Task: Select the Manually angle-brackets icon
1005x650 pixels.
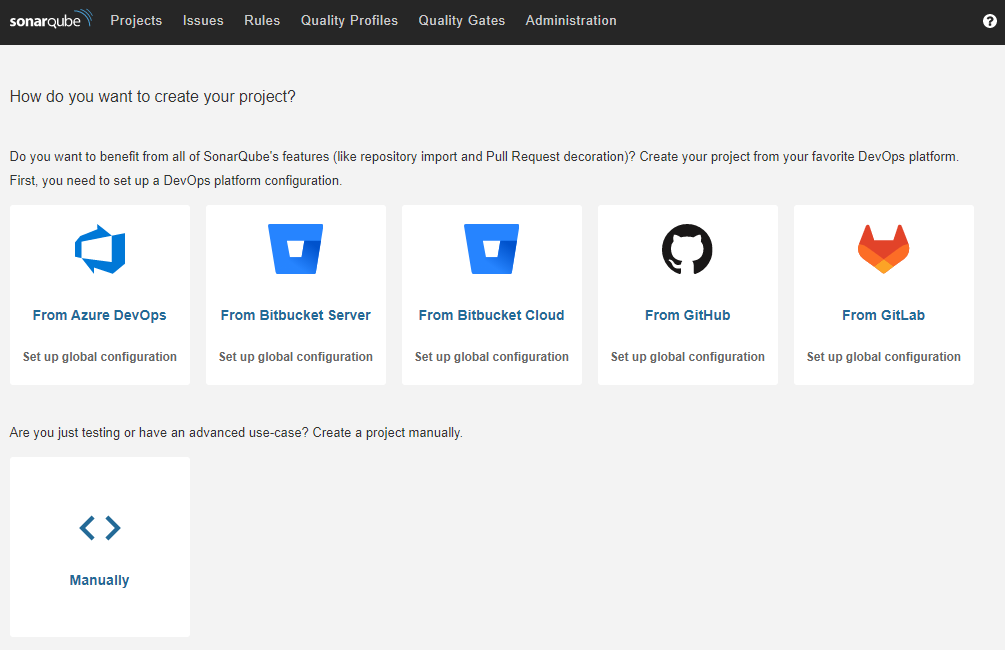Action: 99,528
